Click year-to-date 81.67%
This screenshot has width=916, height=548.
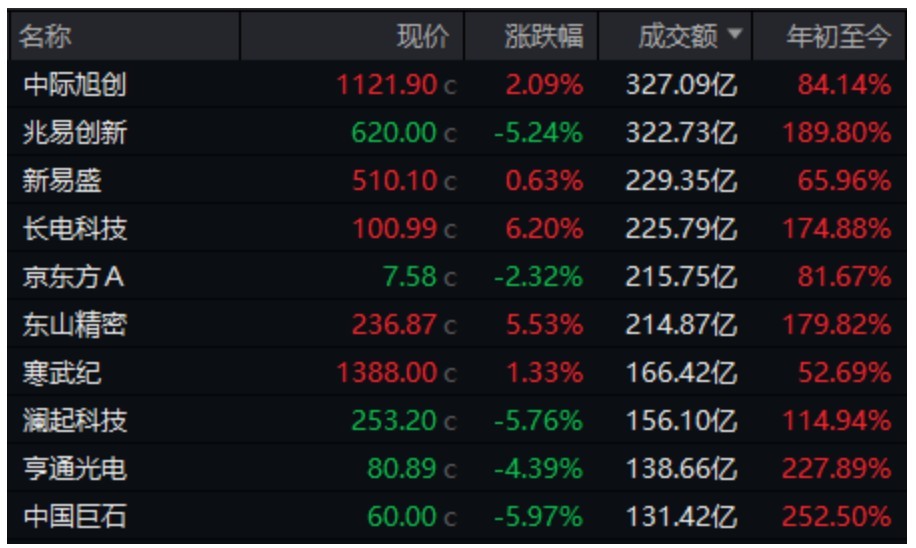coord(845,276)
